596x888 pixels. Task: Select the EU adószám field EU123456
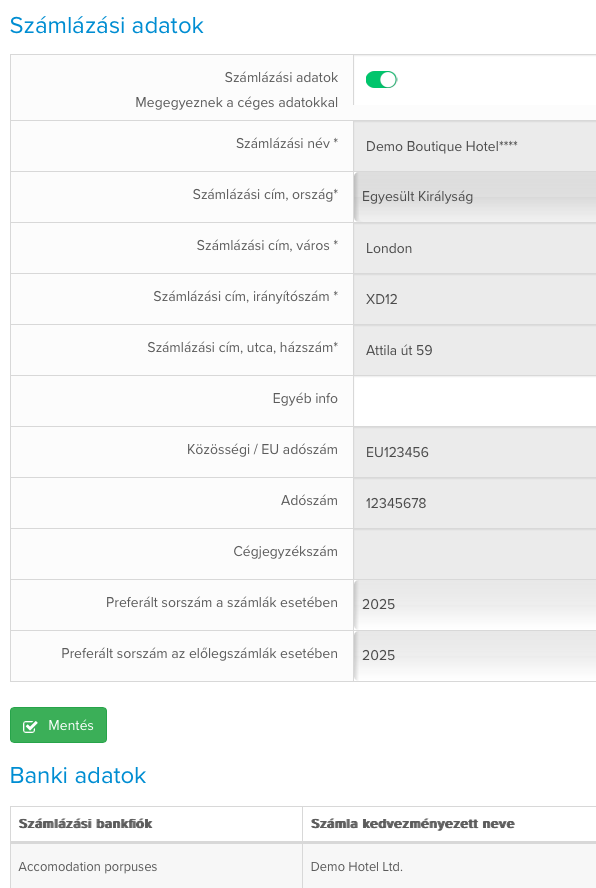(x=475, y=452)
